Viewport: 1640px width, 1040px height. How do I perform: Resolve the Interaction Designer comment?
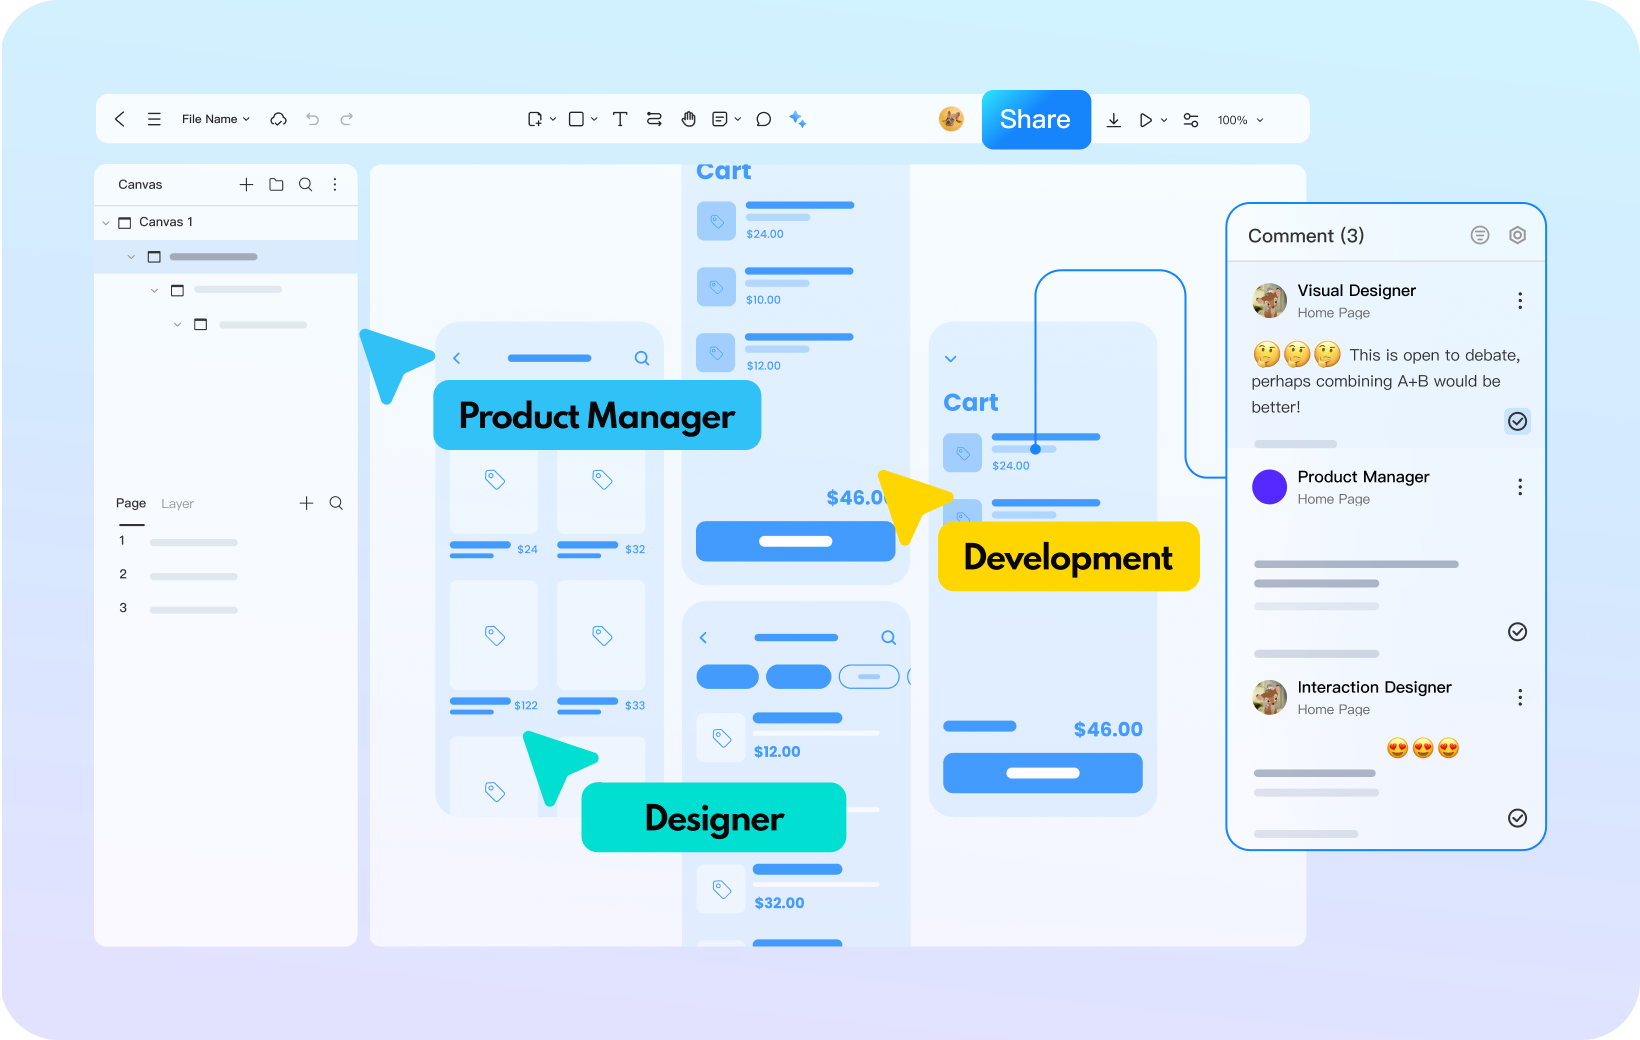tap(1517, 818)
